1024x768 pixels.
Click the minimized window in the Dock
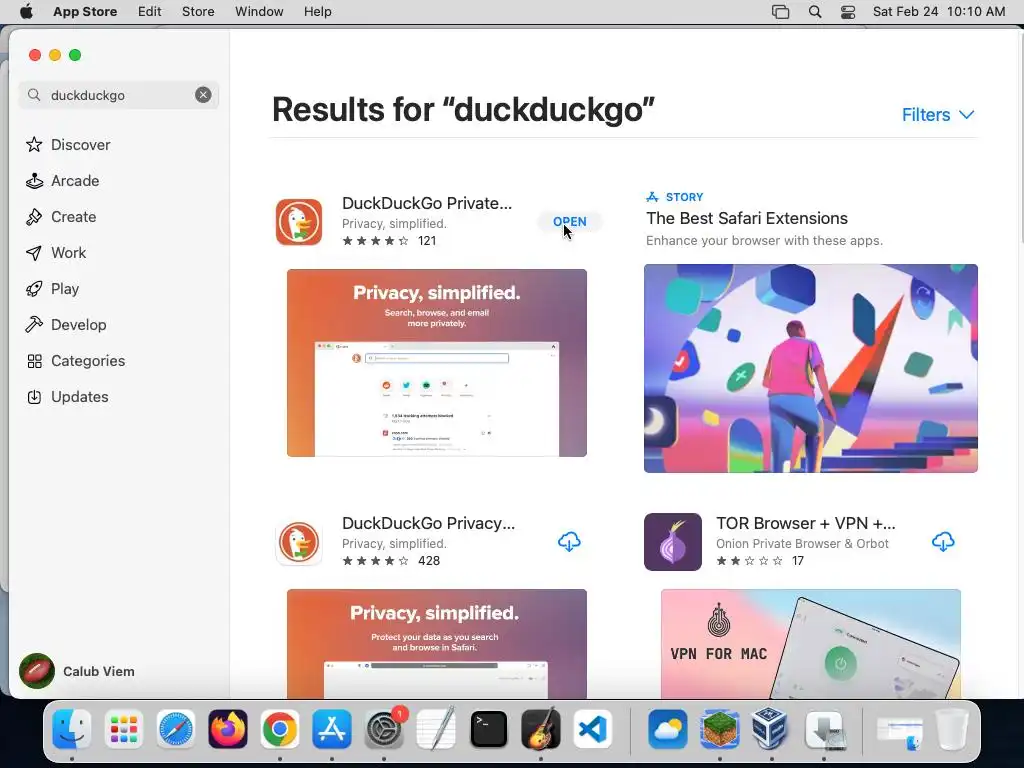coord(899,732)
